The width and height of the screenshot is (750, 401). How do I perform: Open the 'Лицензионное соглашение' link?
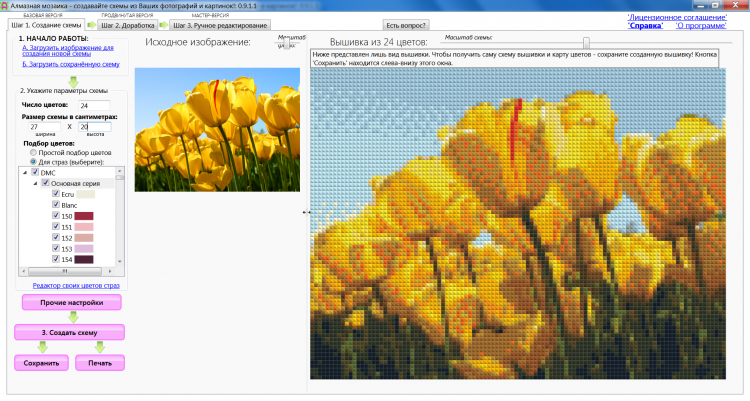click(677, 18)
